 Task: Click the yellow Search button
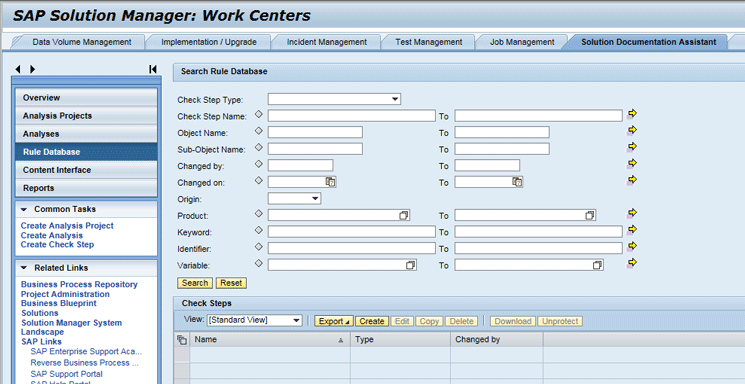195,283
